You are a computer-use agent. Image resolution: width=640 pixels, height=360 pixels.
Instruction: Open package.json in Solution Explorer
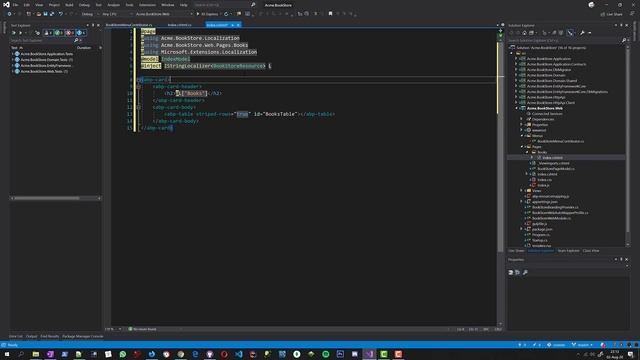(x=542, y=229)
